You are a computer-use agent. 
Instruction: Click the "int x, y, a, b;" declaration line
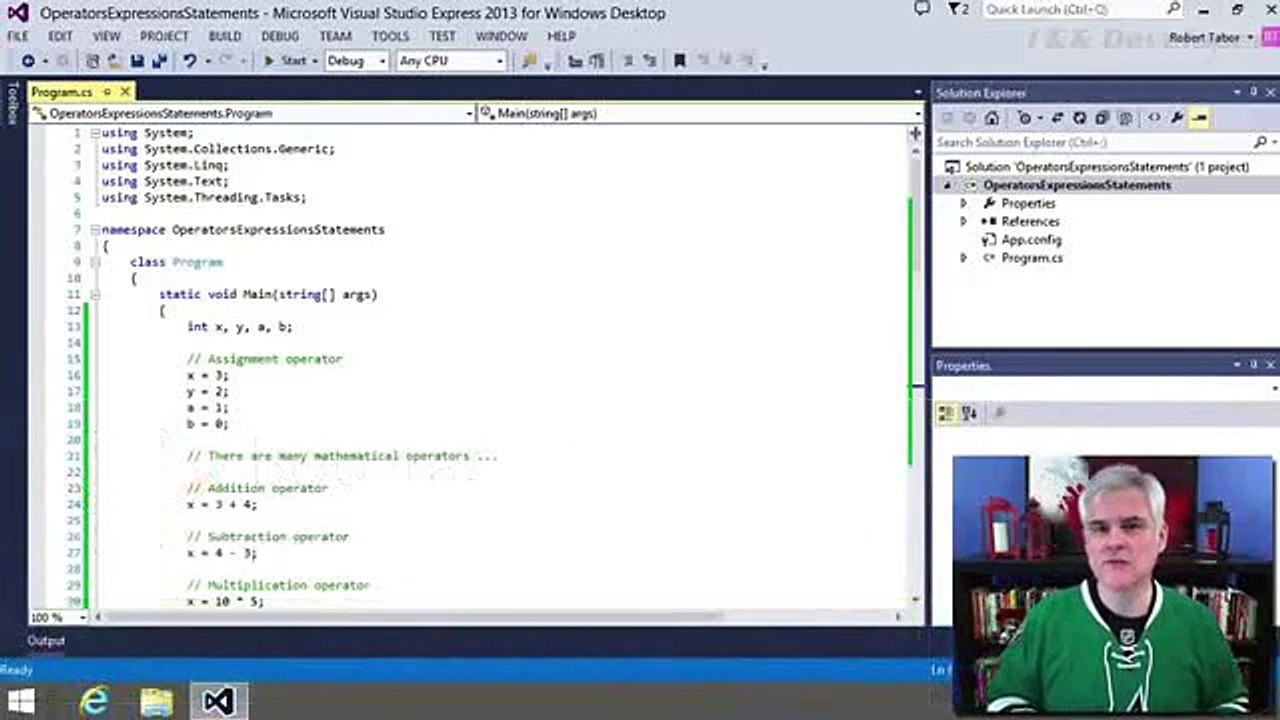(240, 327)
